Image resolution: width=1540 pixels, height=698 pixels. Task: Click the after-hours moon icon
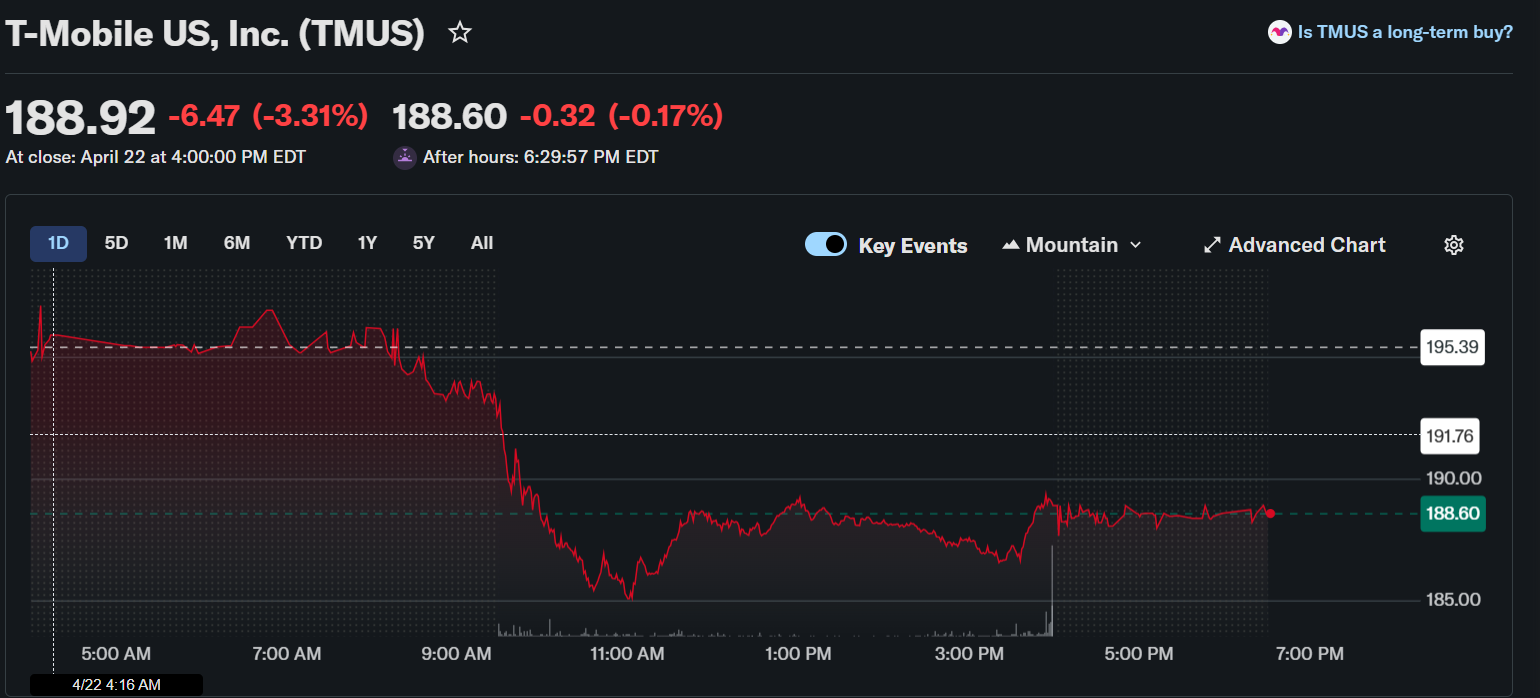pyautogui.click(x=405, y=157)
